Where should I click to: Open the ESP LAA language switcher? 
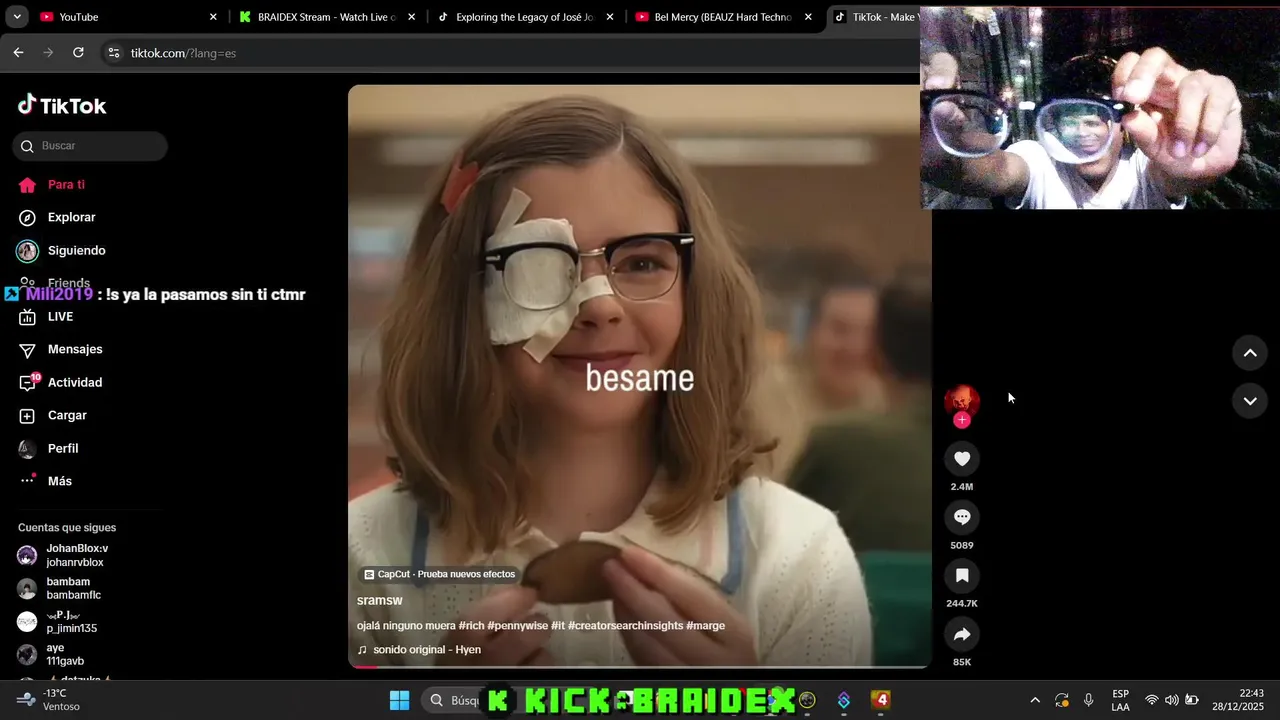(x=1121, y=700)
